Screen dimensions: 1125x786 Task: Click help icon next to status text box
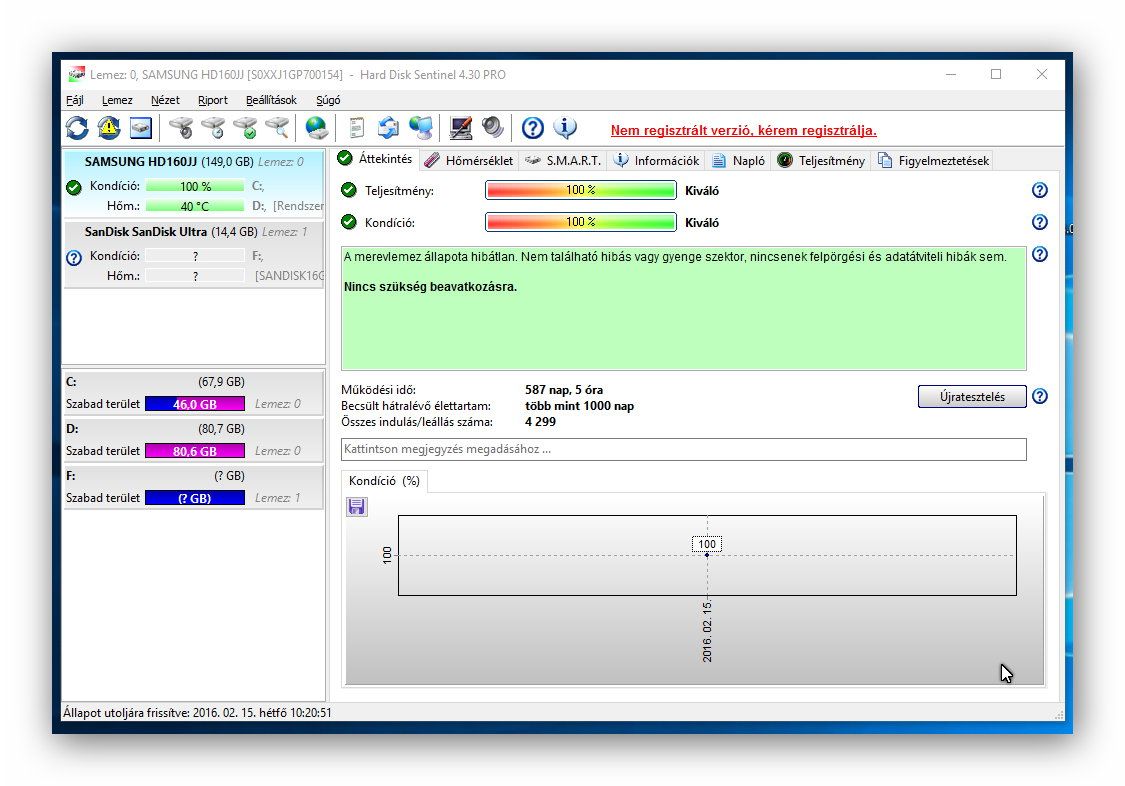1040,254
